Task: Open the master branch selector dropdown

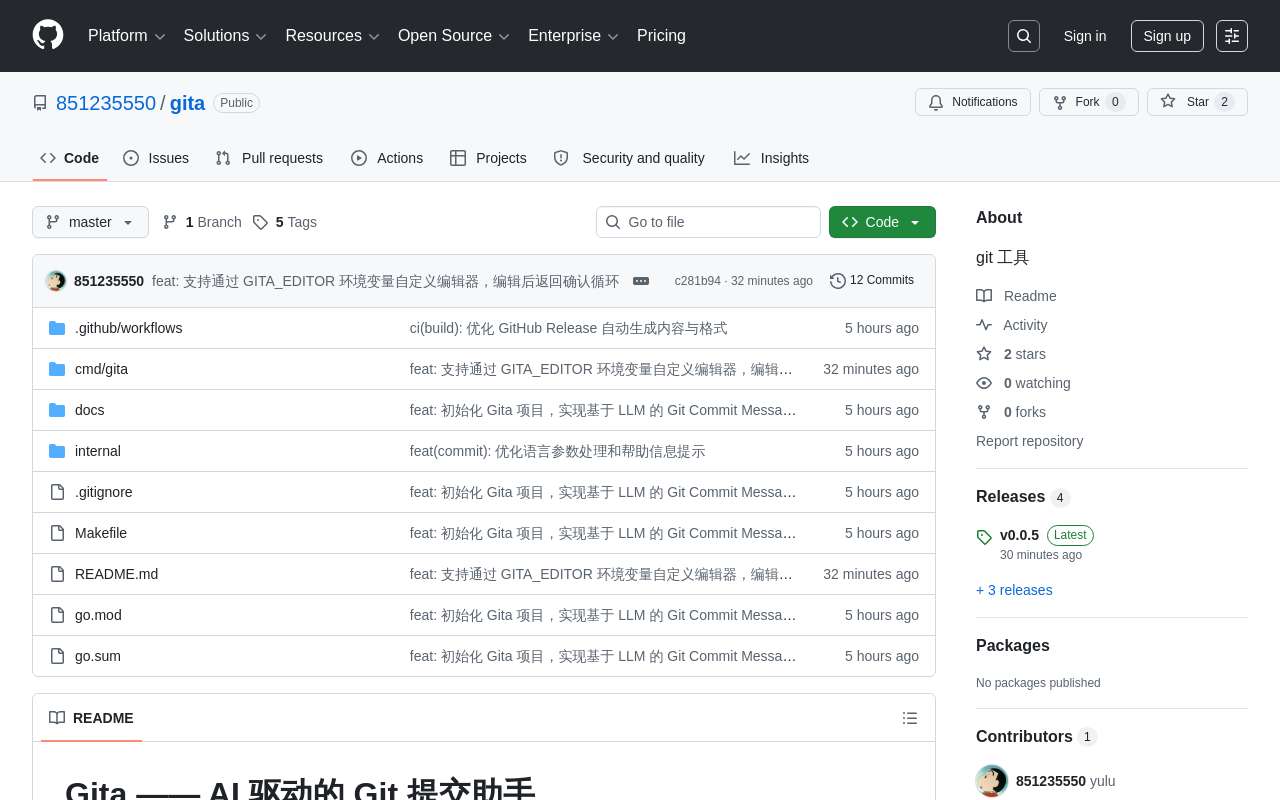Action: click(90, 222)
